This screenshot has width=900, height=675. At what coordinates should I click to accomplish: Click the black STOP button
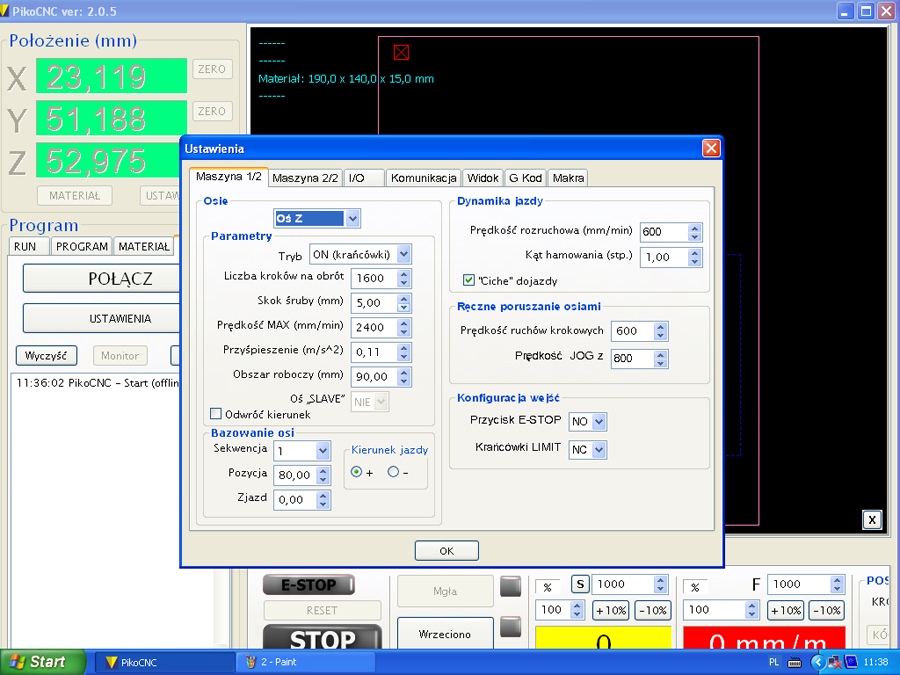(322, 637)
